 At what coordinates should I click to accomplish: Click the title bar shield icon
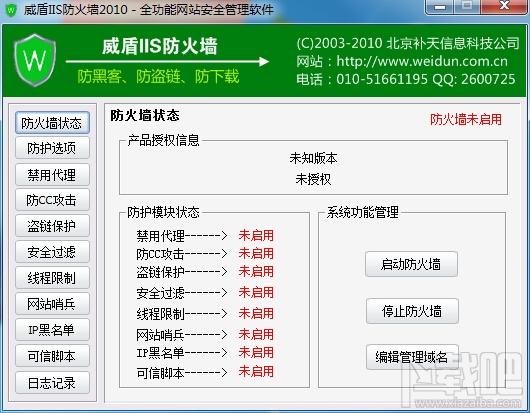tap(11, 9)
